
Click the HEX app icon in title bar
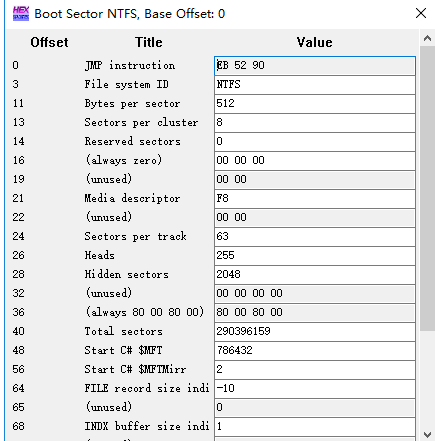(21, 14)
